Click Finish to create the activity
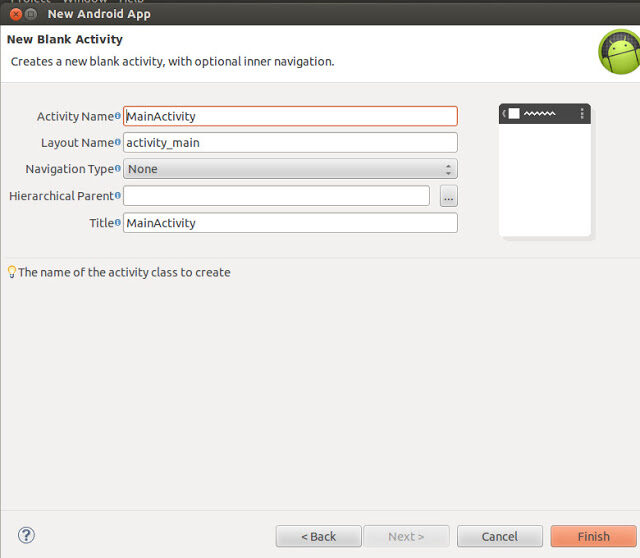This screenshot has height=558, width=640. (x=593, y=536)
